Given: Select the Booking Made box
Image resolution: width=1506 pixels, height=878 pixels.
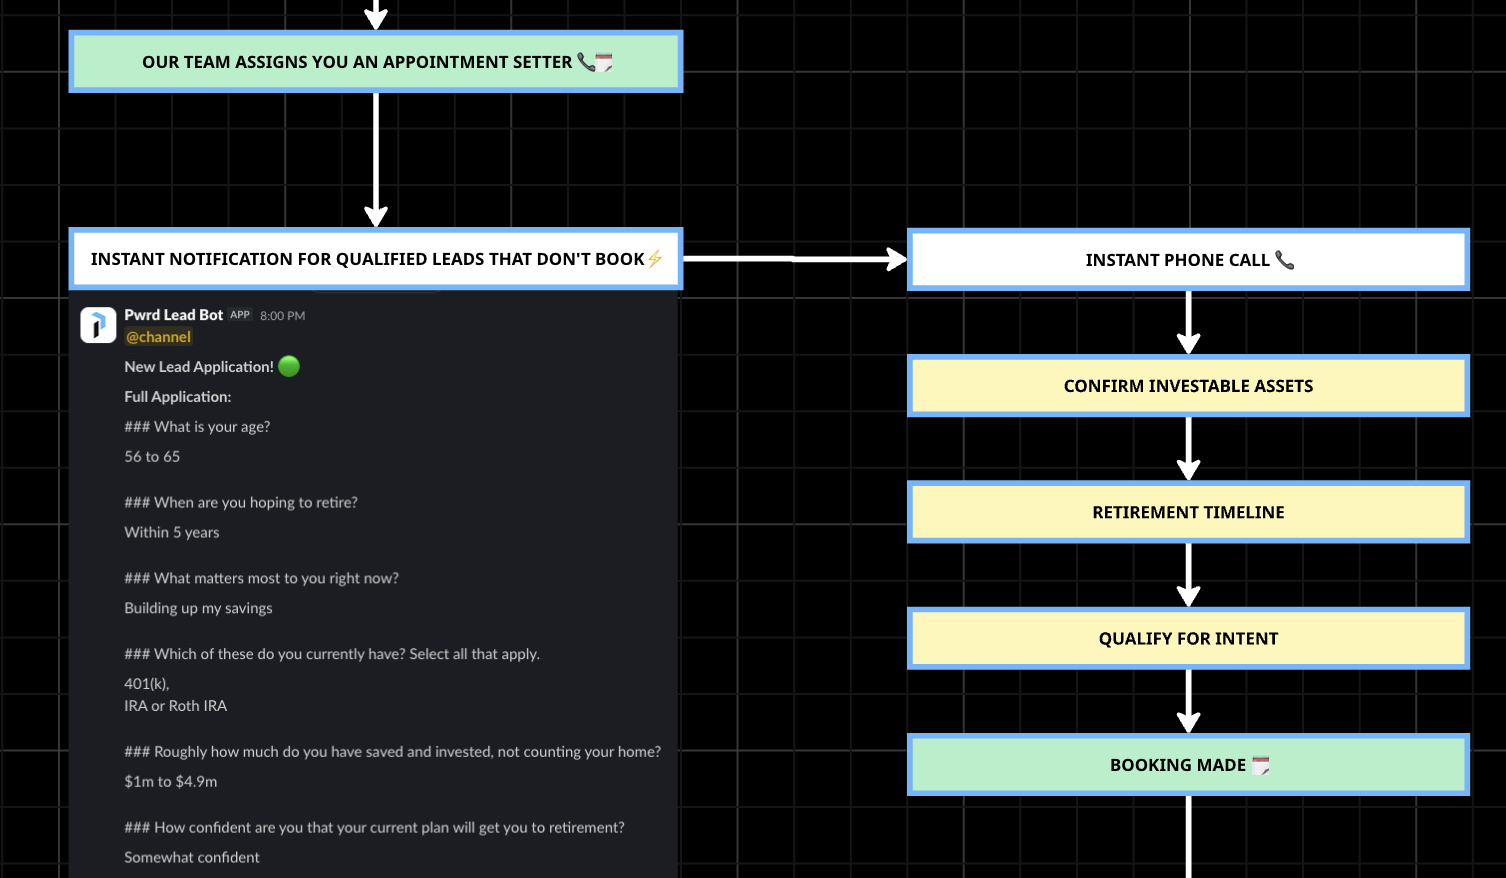Looking at the screenshot, I should coord(1188,765).
